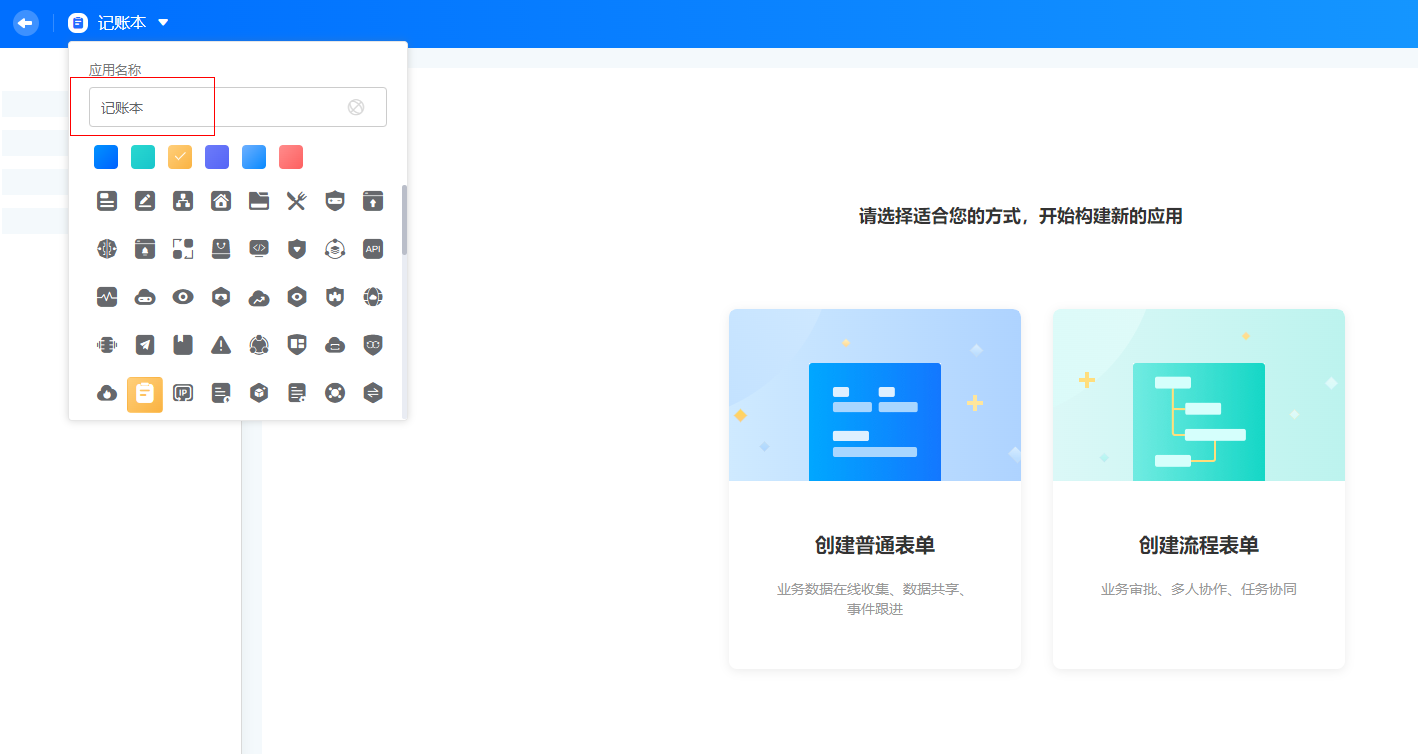This screenshot has height=754, width=1418.
Task: Choose the lifebuoy ring icon
Action: (x=335, y=393)
